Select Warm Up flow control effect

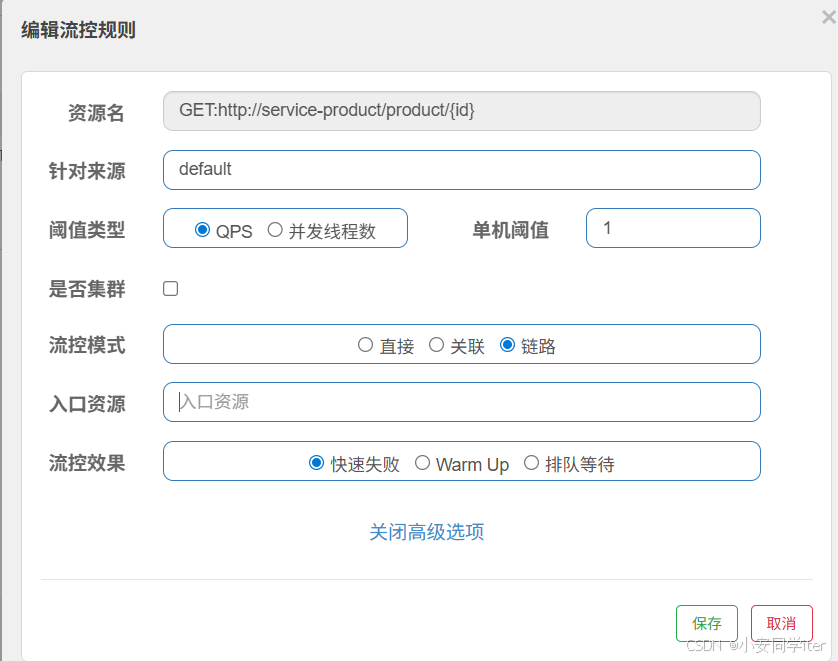[422, 462]
